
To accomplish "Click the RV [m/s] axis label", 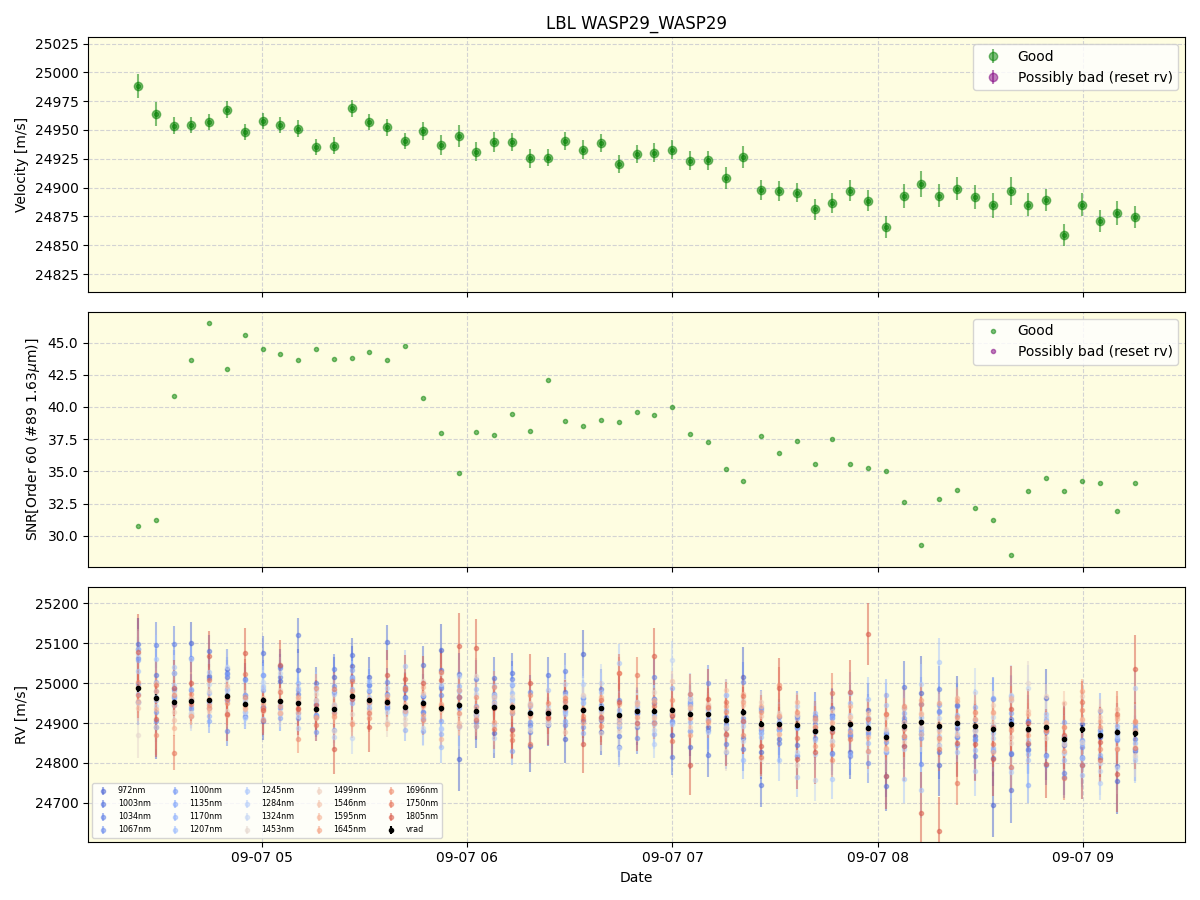I will (x=21, y=714).
